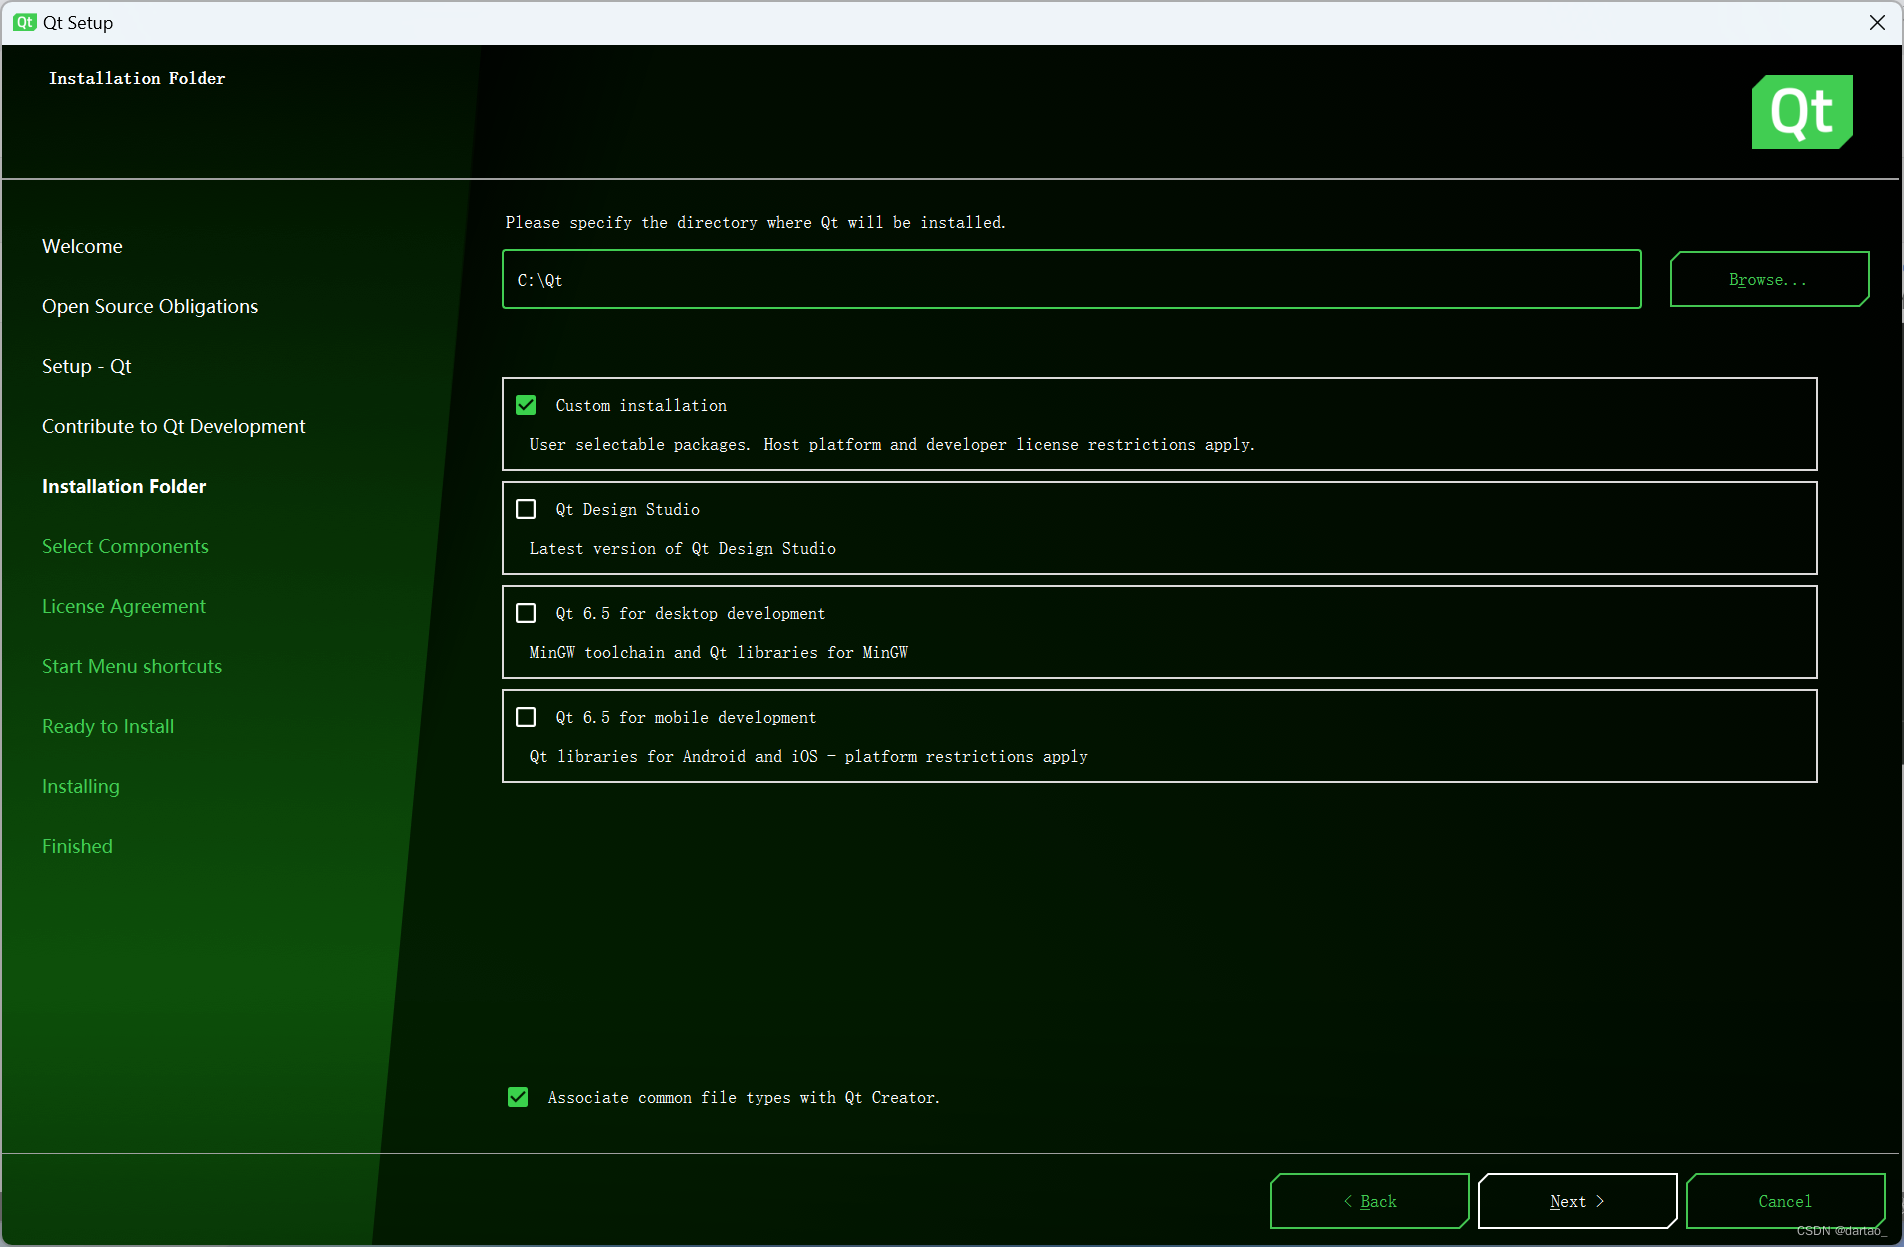This screenshot has height=1247, width=1904.
Task: Open the License Agreement step
Action: point(124,606)
